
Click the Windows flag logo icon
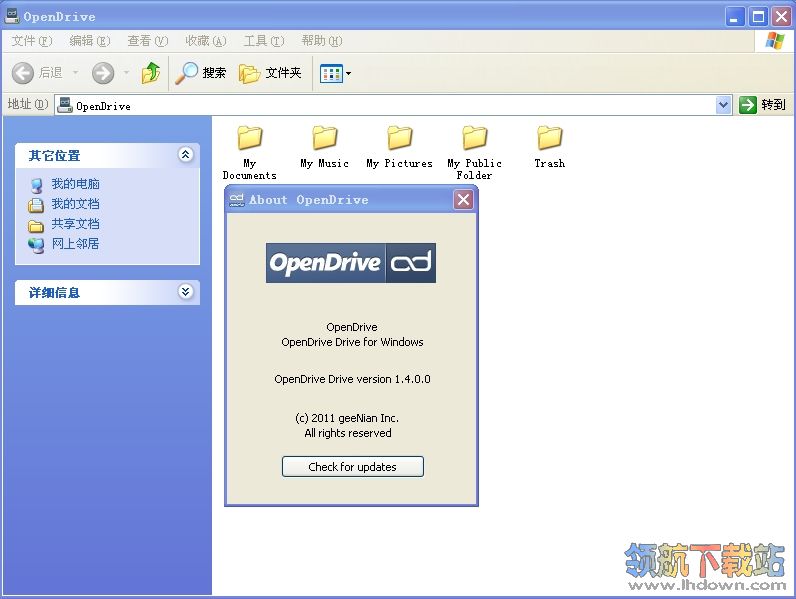[x=775, y=41]
